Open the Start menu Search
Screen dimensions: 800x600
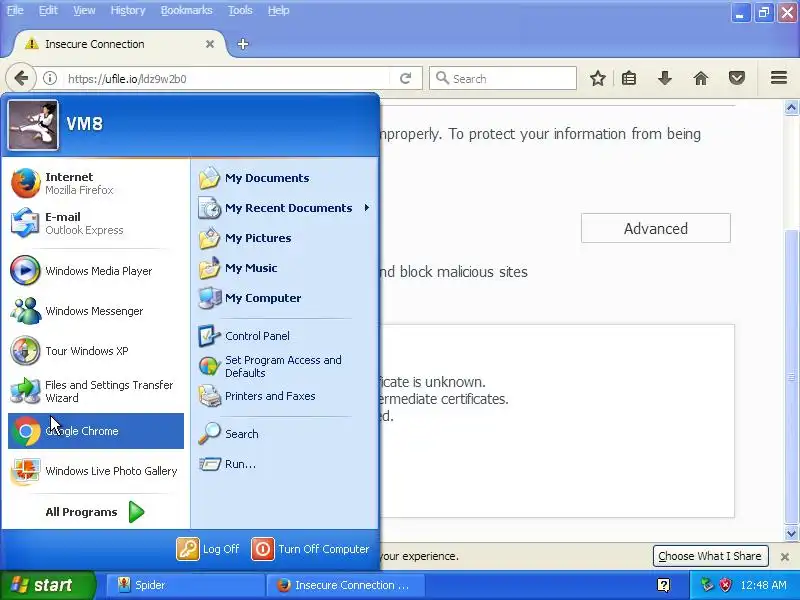click(x=285, y=434)
